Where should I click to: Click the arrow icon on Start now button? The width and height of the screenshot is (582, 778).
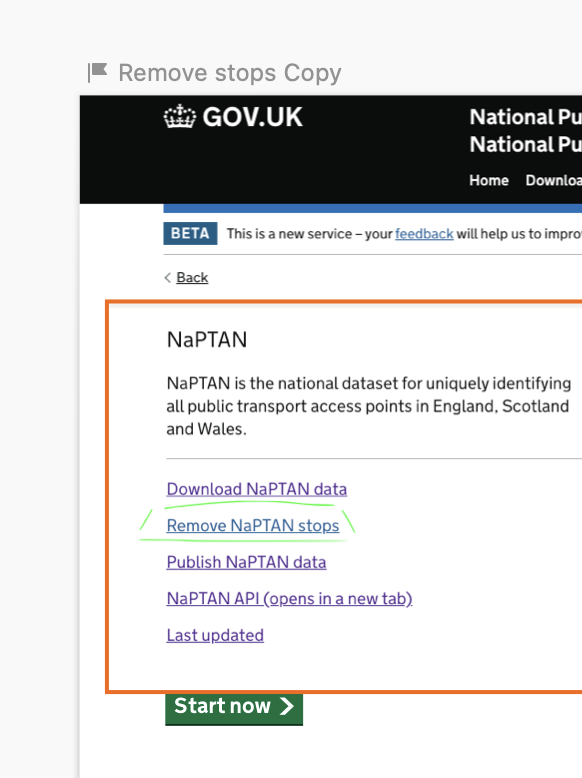pyautogui.click(x=287, y=706)
